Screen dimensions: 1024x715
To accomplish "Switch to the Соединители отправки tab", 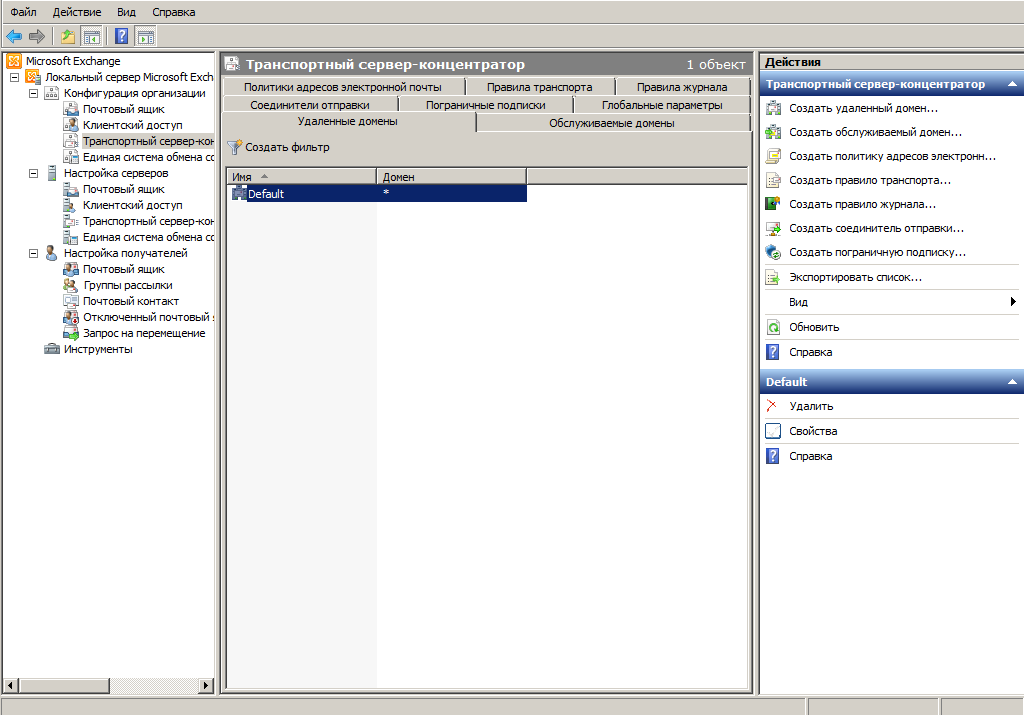I will click(x=310, y=104).
